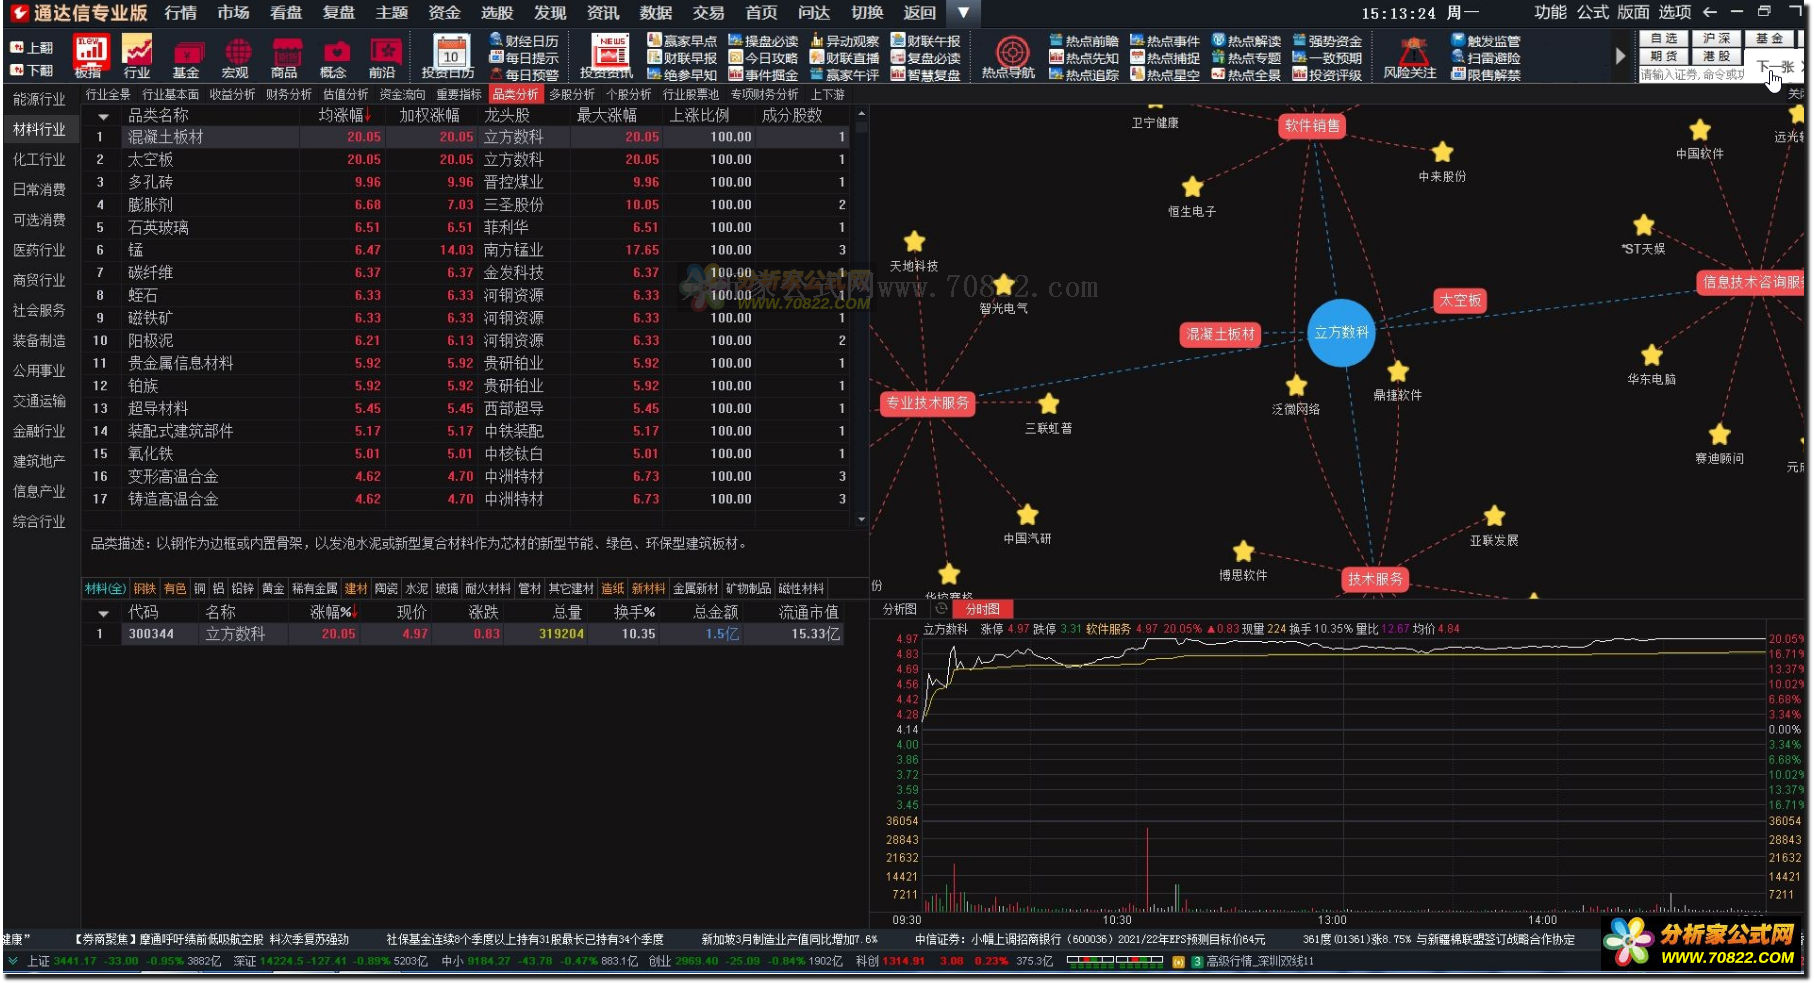Open the 行情 menu
The height and width of the screenshot is (983, 1814).
click(181, 13)
